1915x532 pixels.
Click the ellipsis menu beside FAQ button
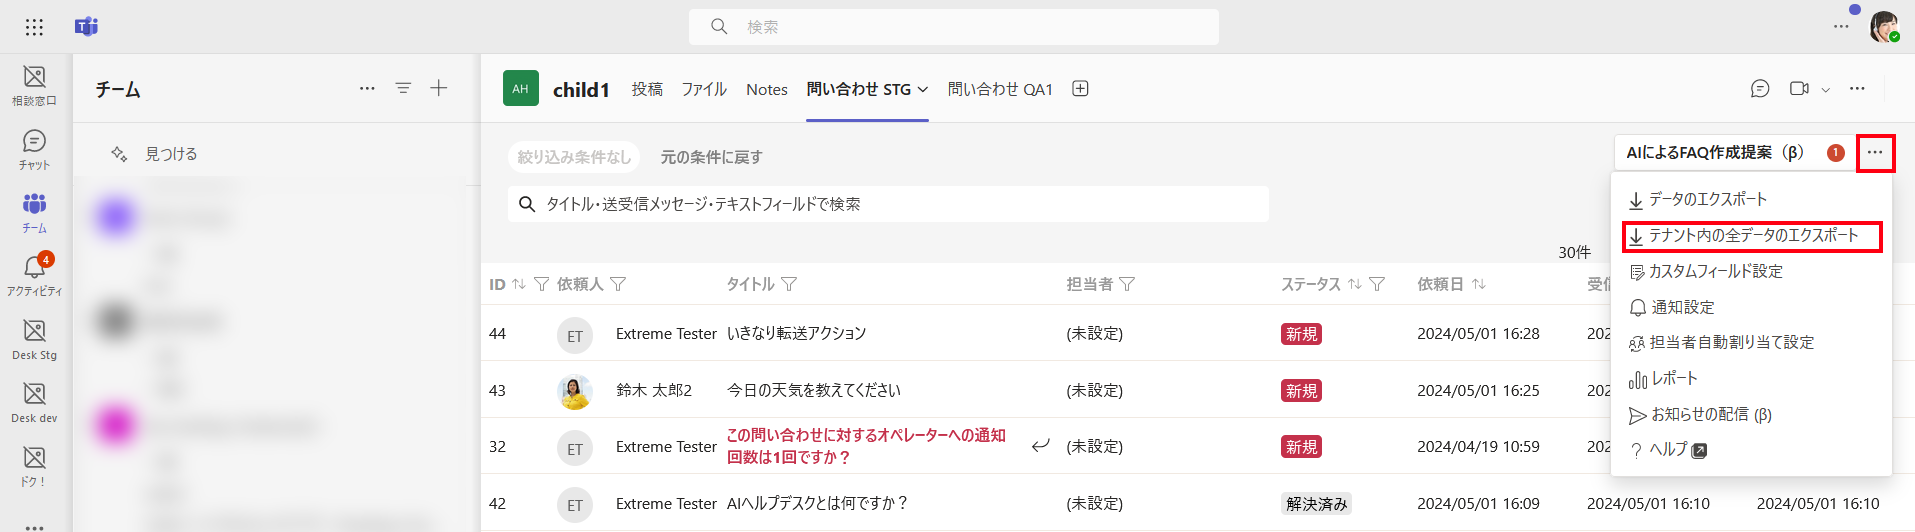[1875, 153]
